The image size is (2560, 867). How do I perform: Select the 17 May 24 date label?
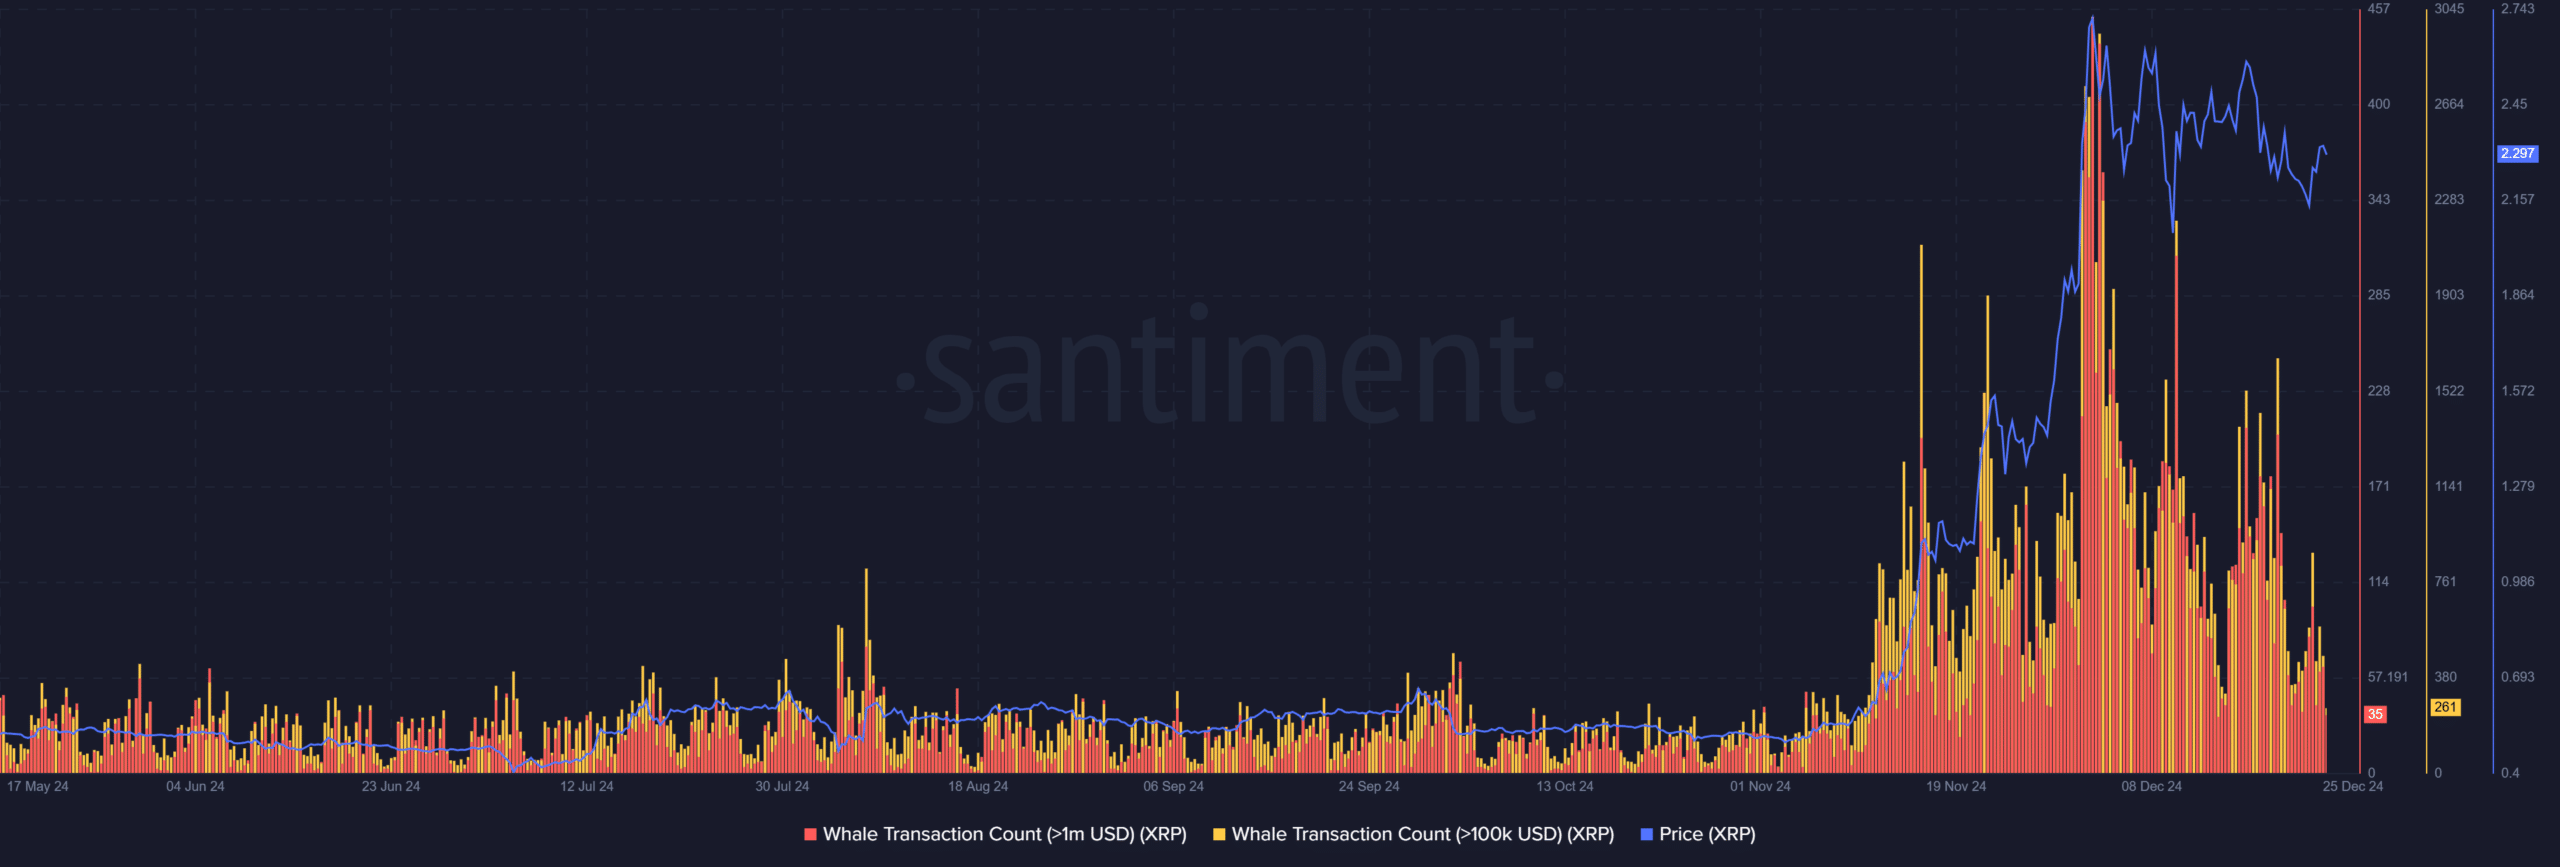click(x=38, y=786)
